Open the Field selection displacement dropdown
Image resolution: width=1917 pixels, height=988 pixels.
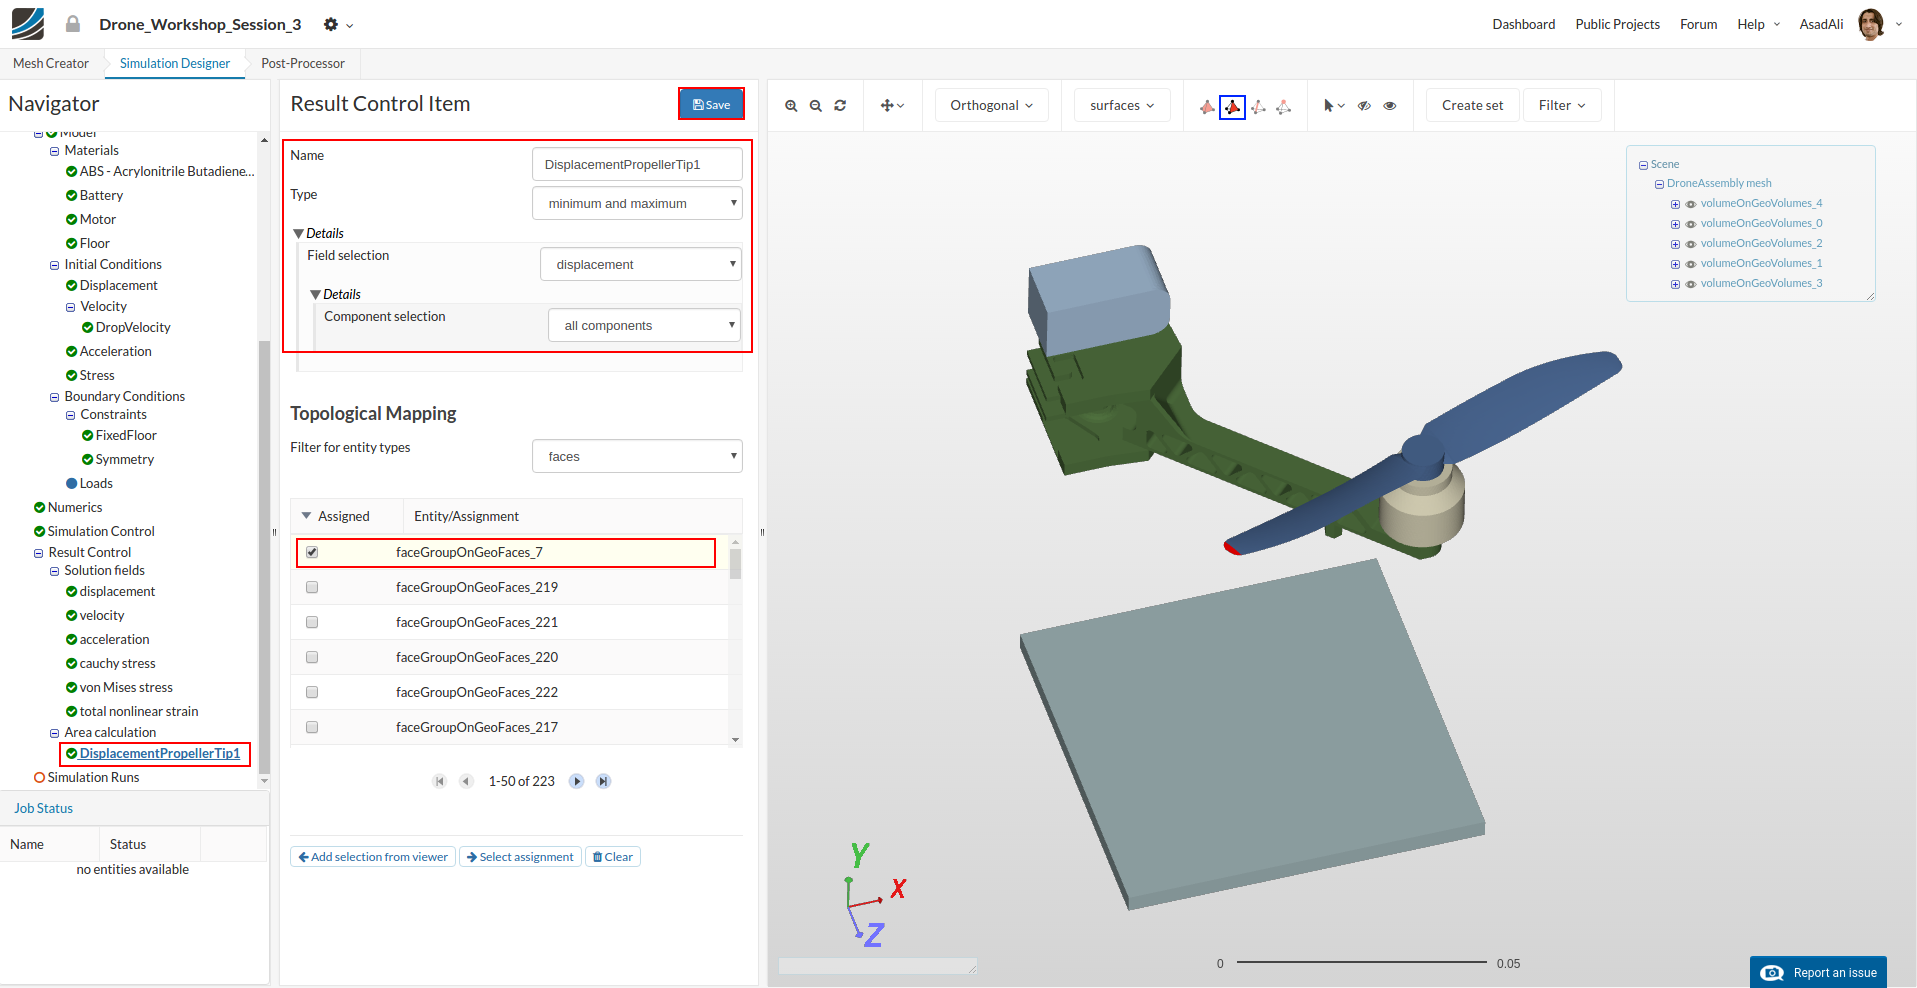pyautogui.click(x=641, y=265)
